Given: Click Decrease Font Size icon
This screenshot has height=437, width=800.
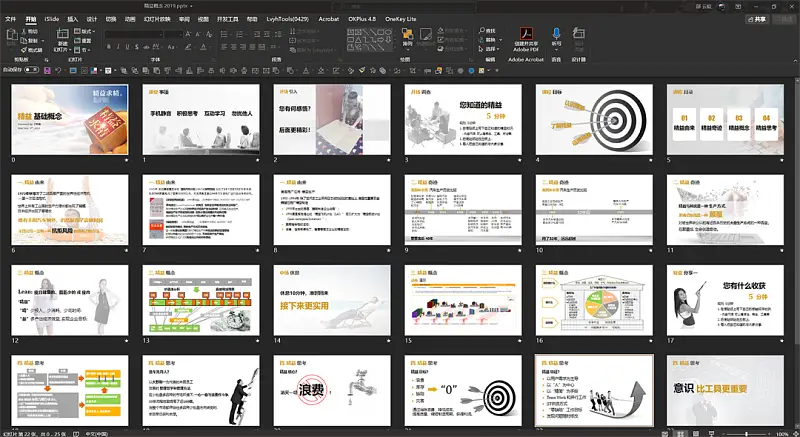Looking at the screenshot, I should [198, 34].
